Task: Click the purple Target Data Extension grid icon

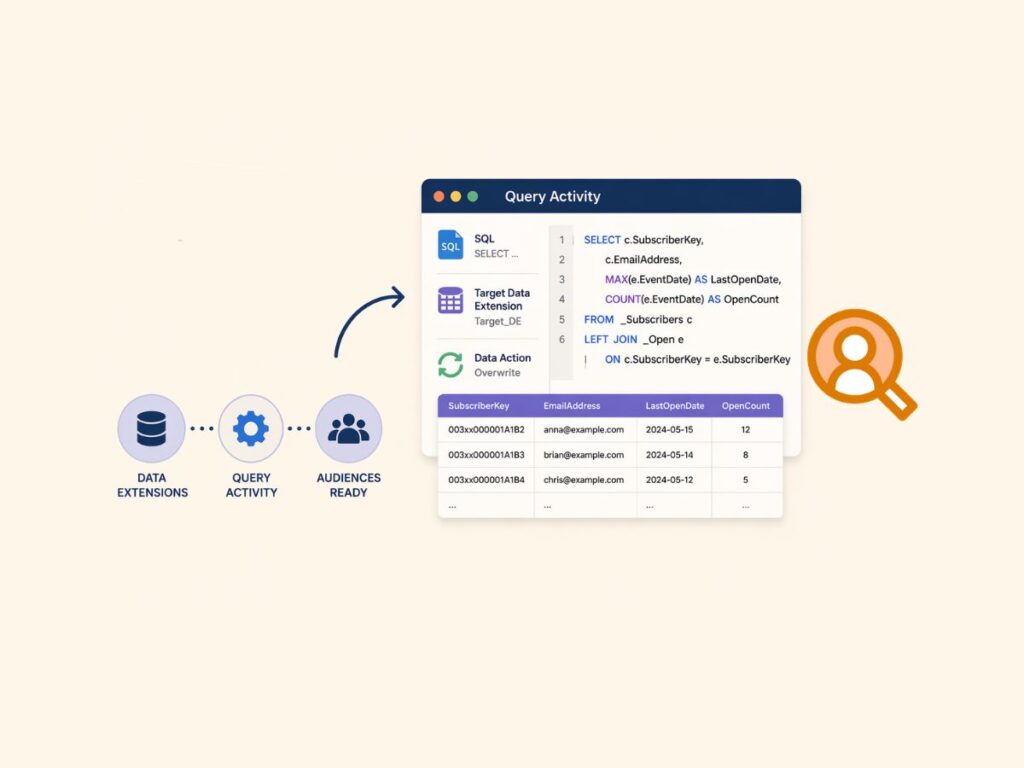Action: (x=449, y=299)
